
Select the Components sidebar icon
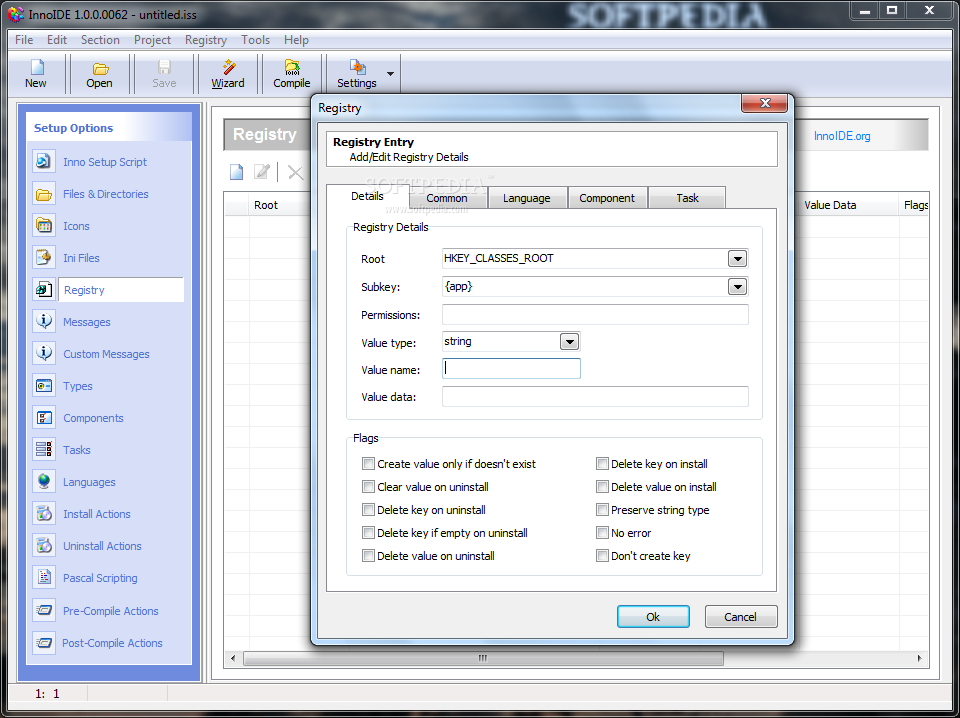44,417
